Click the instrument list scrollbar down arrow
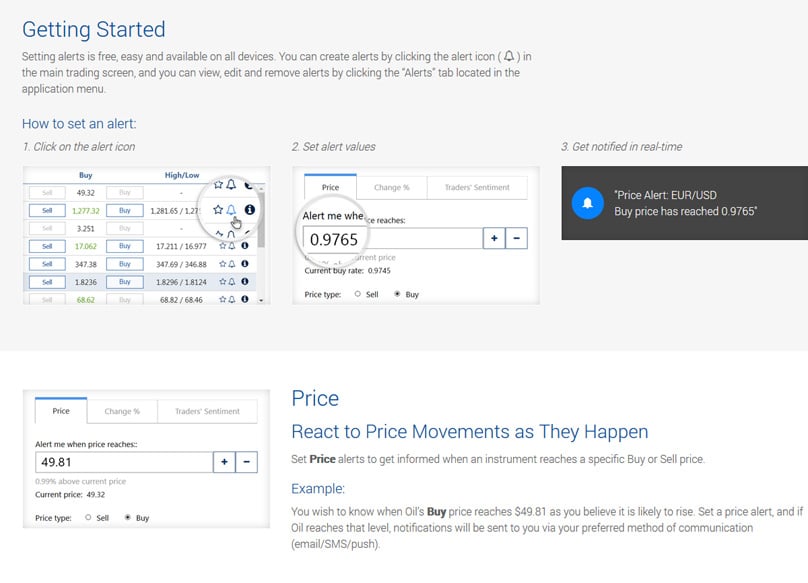Image resolution: width=808 pixels, height=583 pixels. pos(261,300)
